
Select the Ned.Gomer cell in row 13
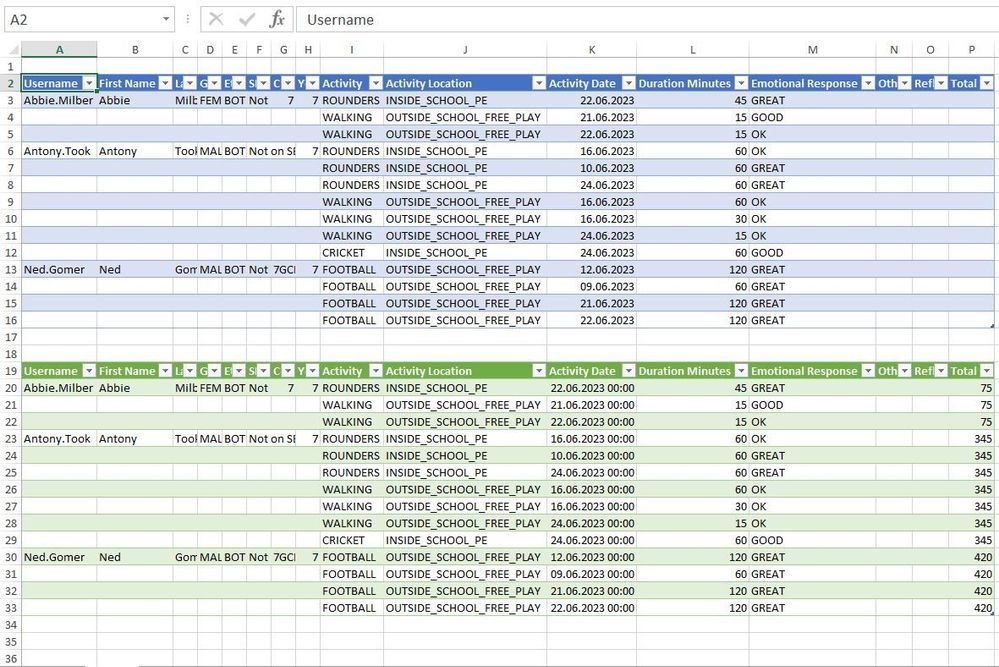click(x=59, y=269)
